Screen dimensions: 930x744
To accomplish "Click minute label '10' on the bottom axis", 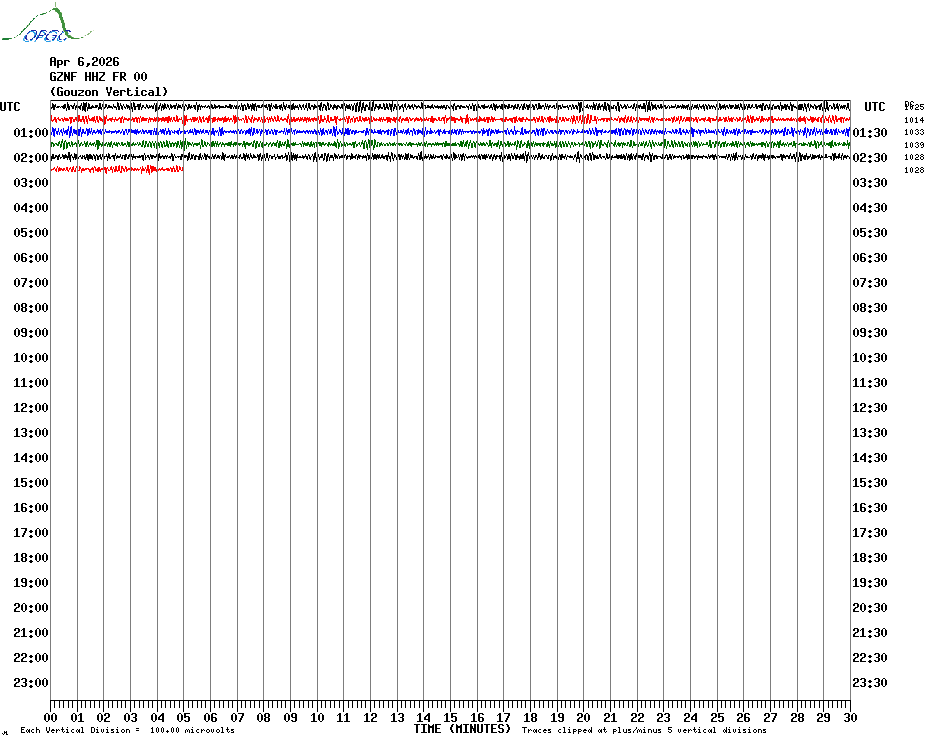I will tap(317, 718).
